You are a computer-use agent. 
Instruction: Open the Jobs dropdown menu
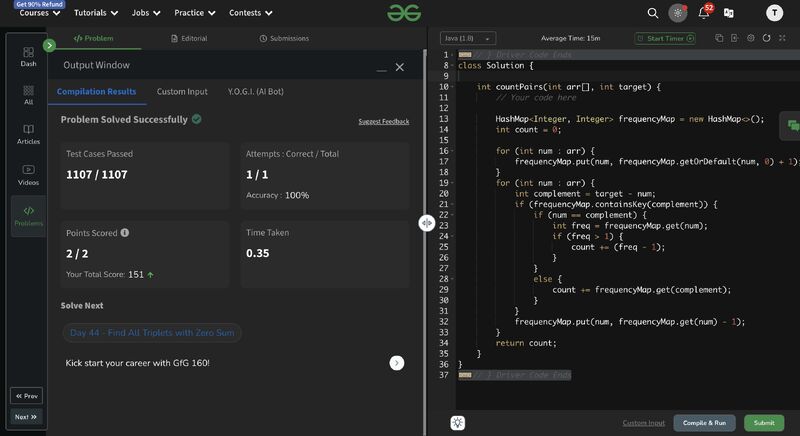point(146,13)
